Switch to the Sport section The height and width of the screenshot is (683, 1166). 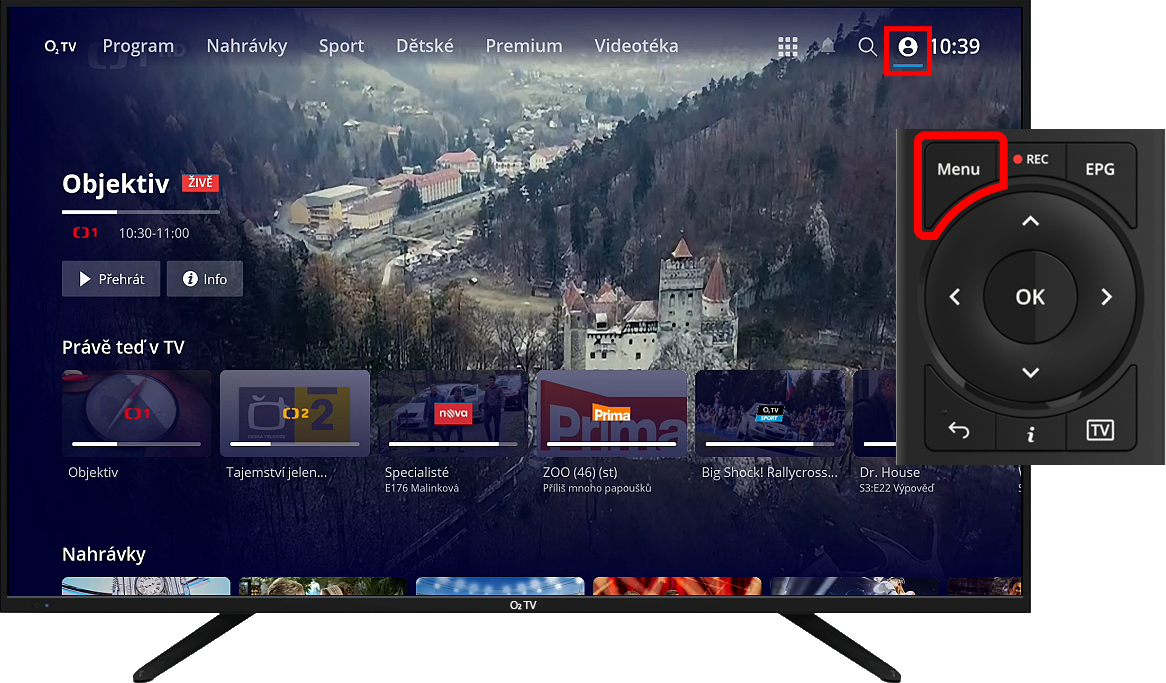click(341, 46)
